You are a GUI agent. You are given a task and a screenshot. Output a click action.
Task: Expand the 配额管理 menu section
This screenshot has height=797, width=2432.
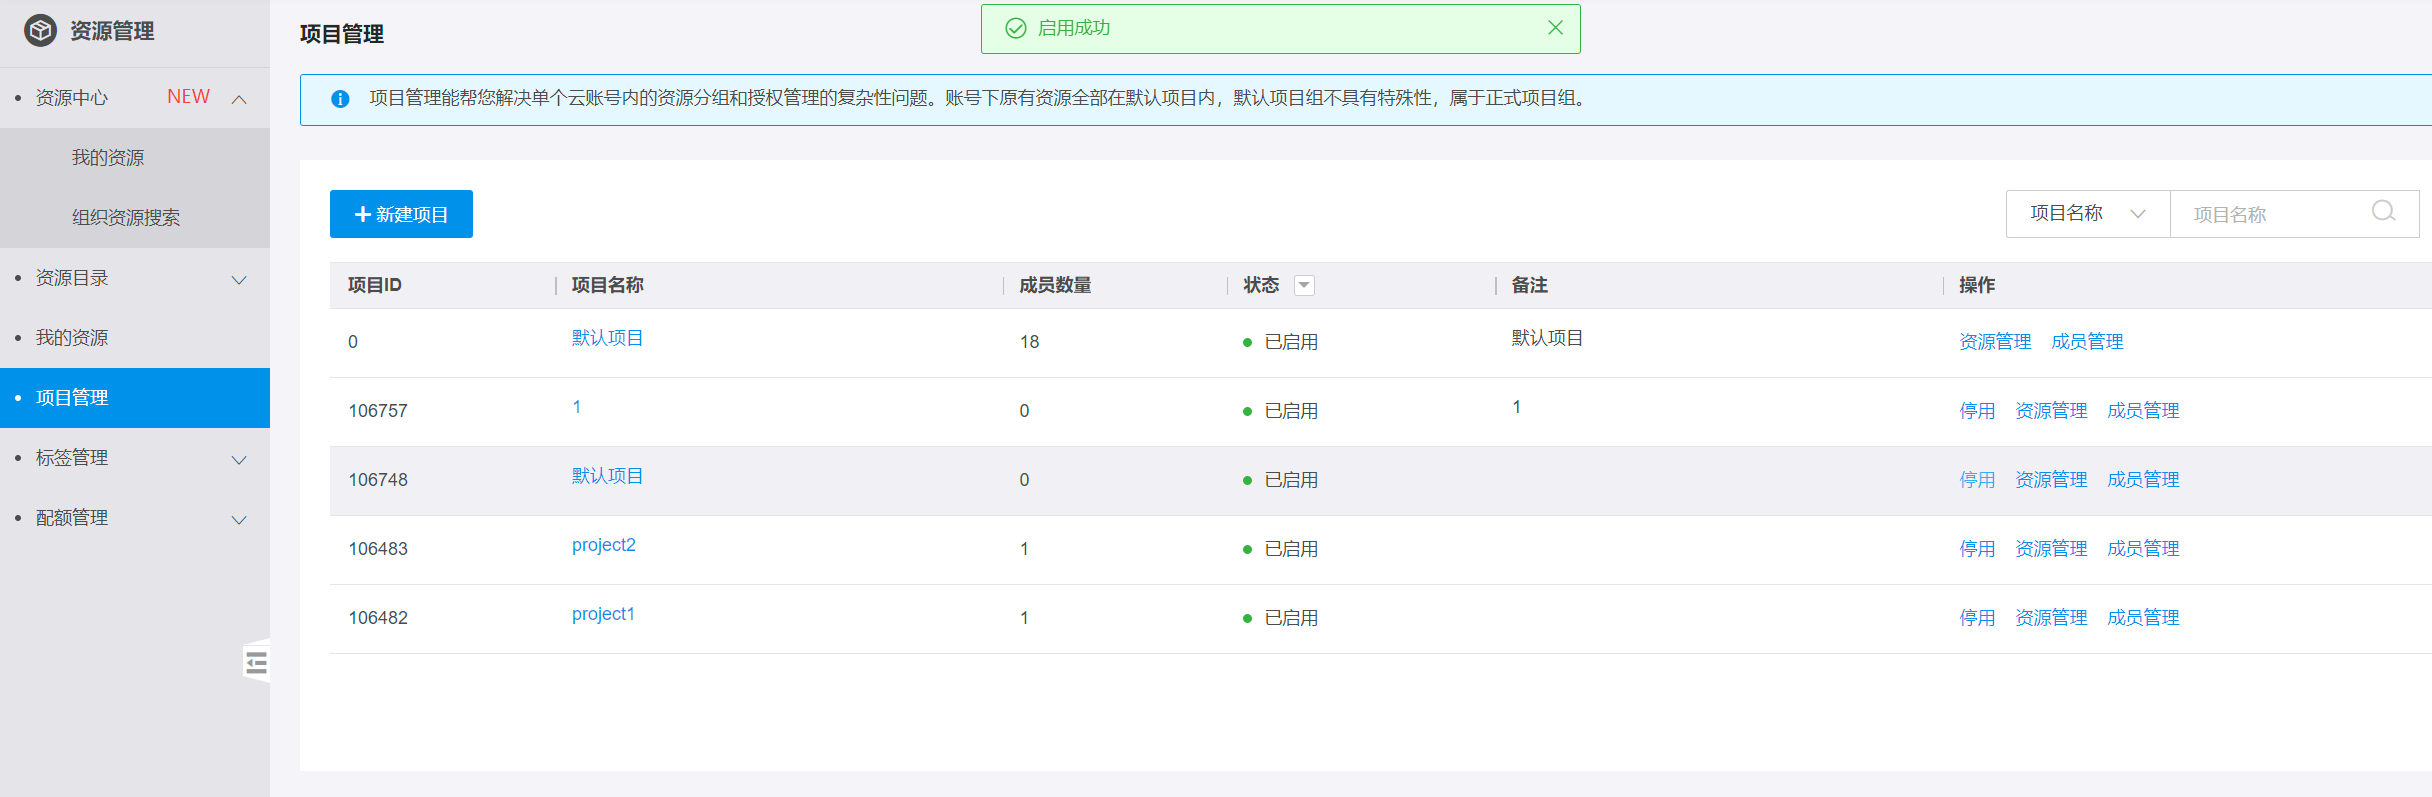click(x=239, y=520)
